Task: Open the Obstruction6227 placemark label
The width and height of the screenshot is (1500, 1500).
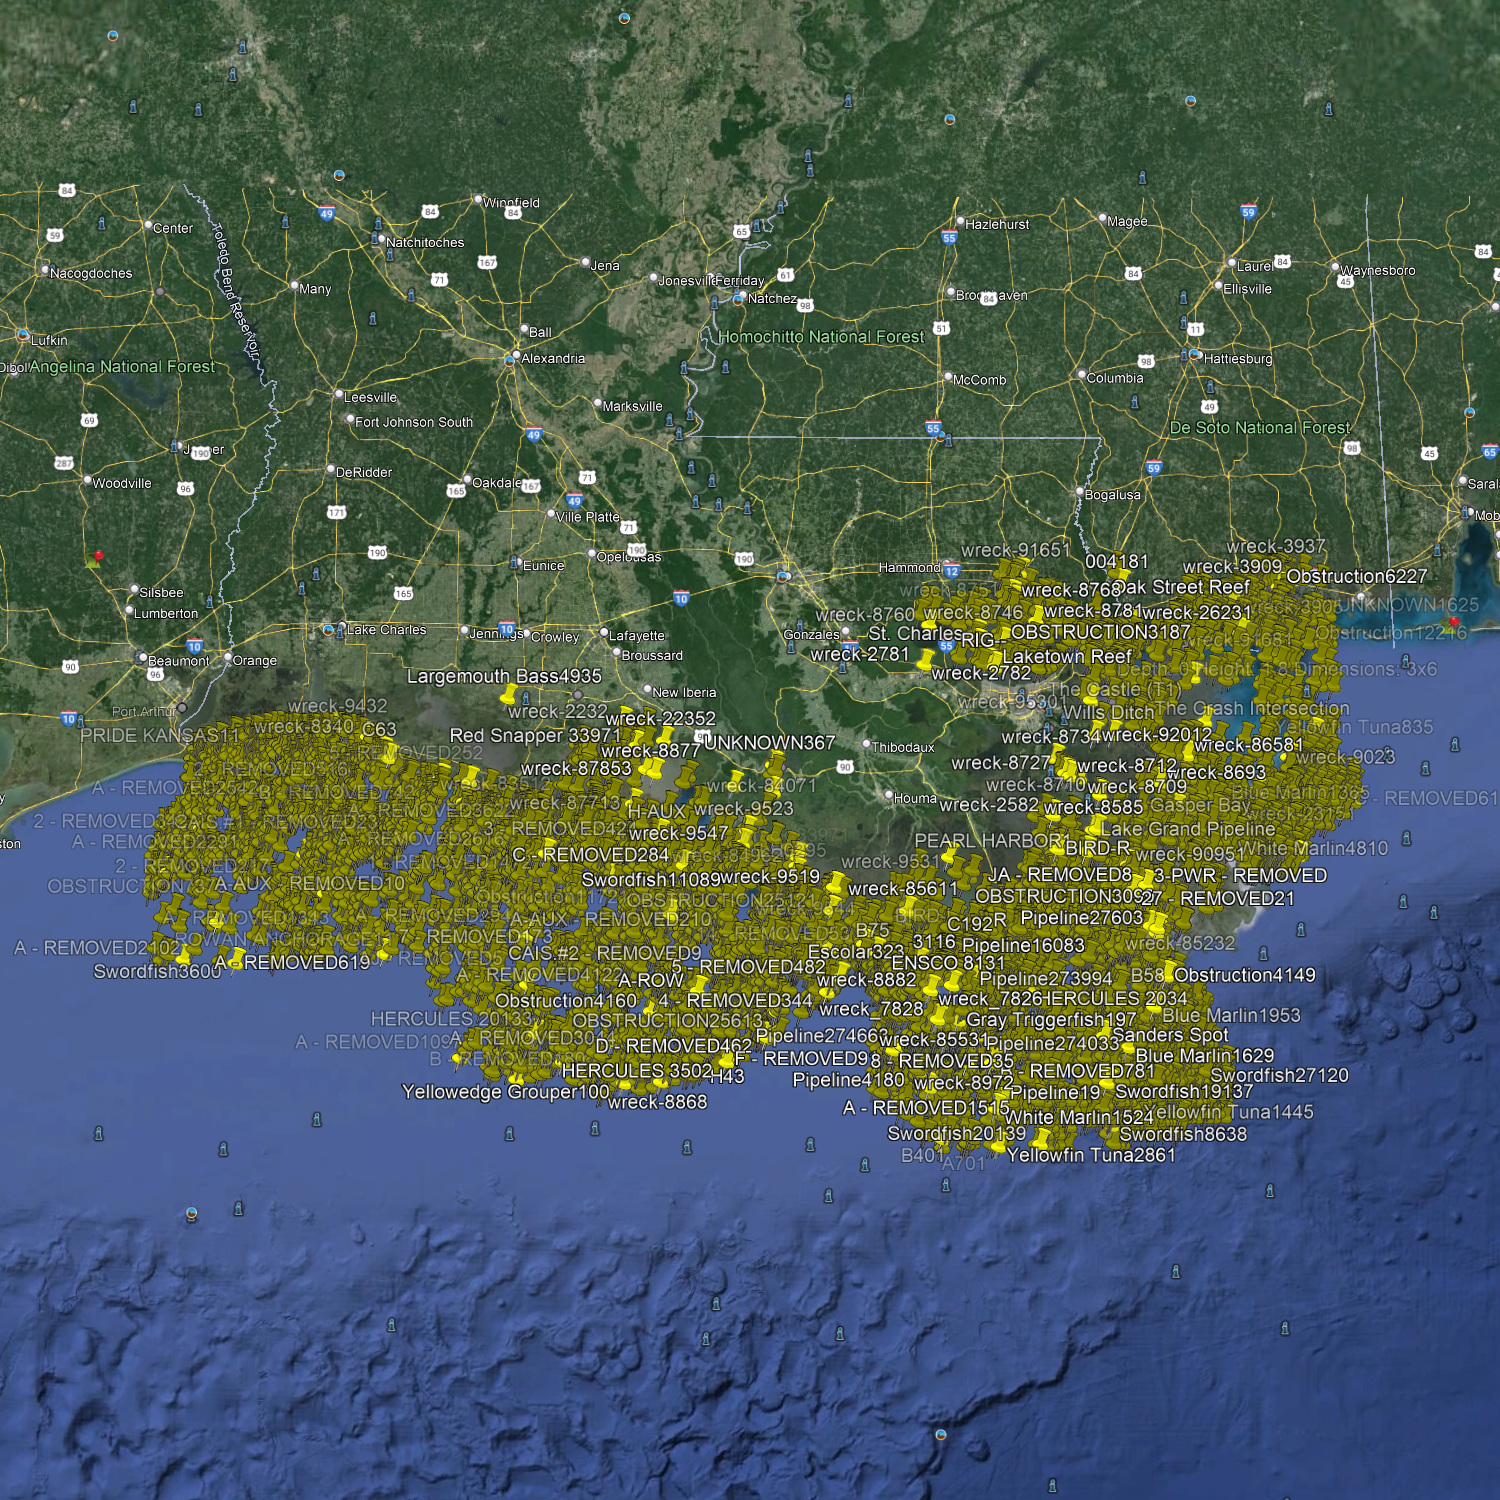Action: point(1357,576)
